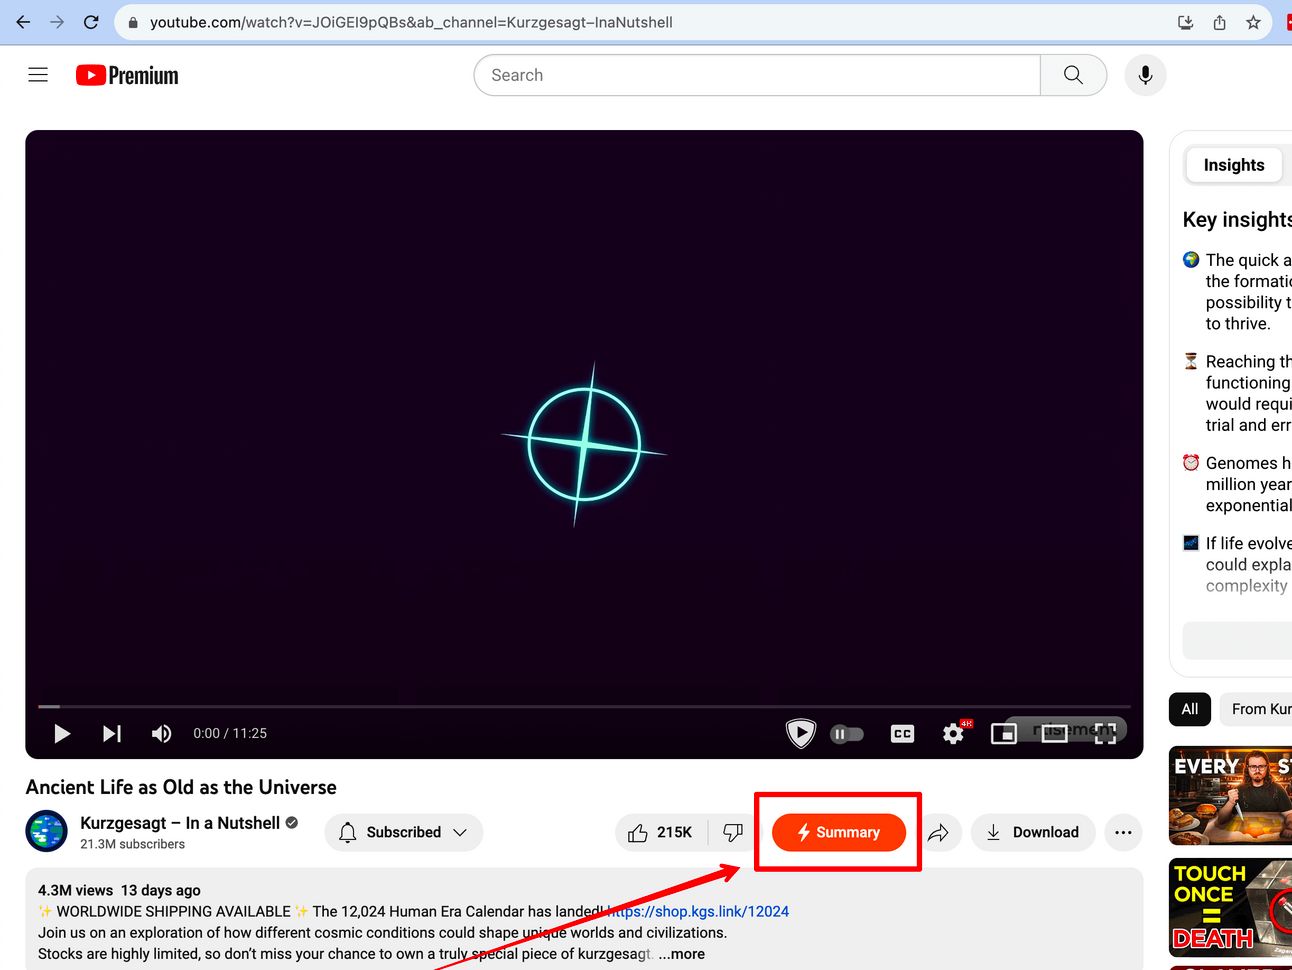
Task: View site information lock icon
Action: 133,22
